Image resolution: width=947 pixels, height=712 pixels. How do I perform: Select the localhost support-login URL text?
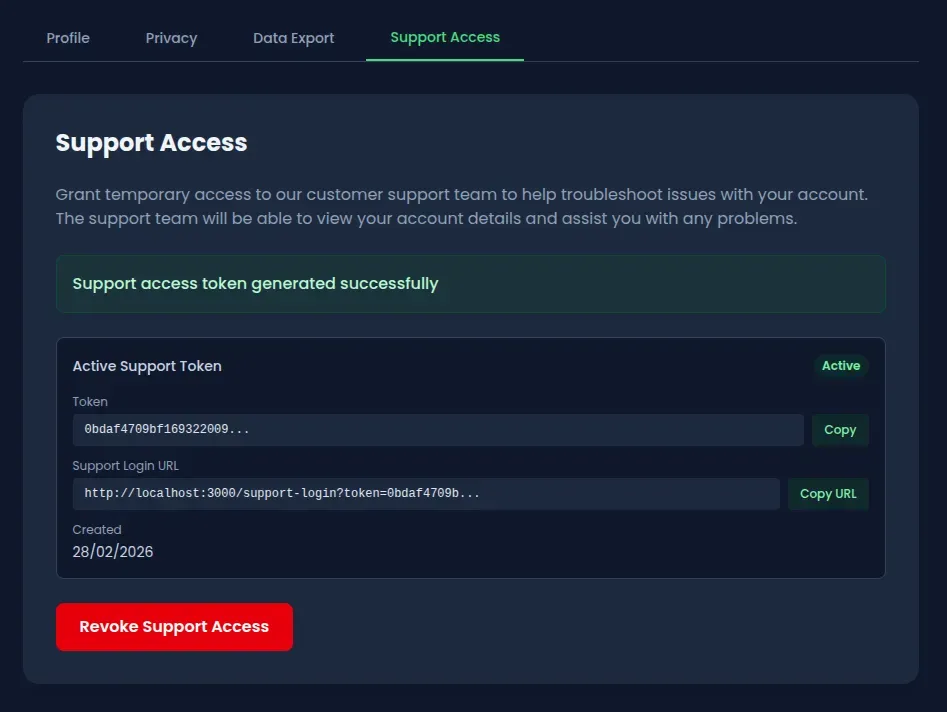(281, 493)
